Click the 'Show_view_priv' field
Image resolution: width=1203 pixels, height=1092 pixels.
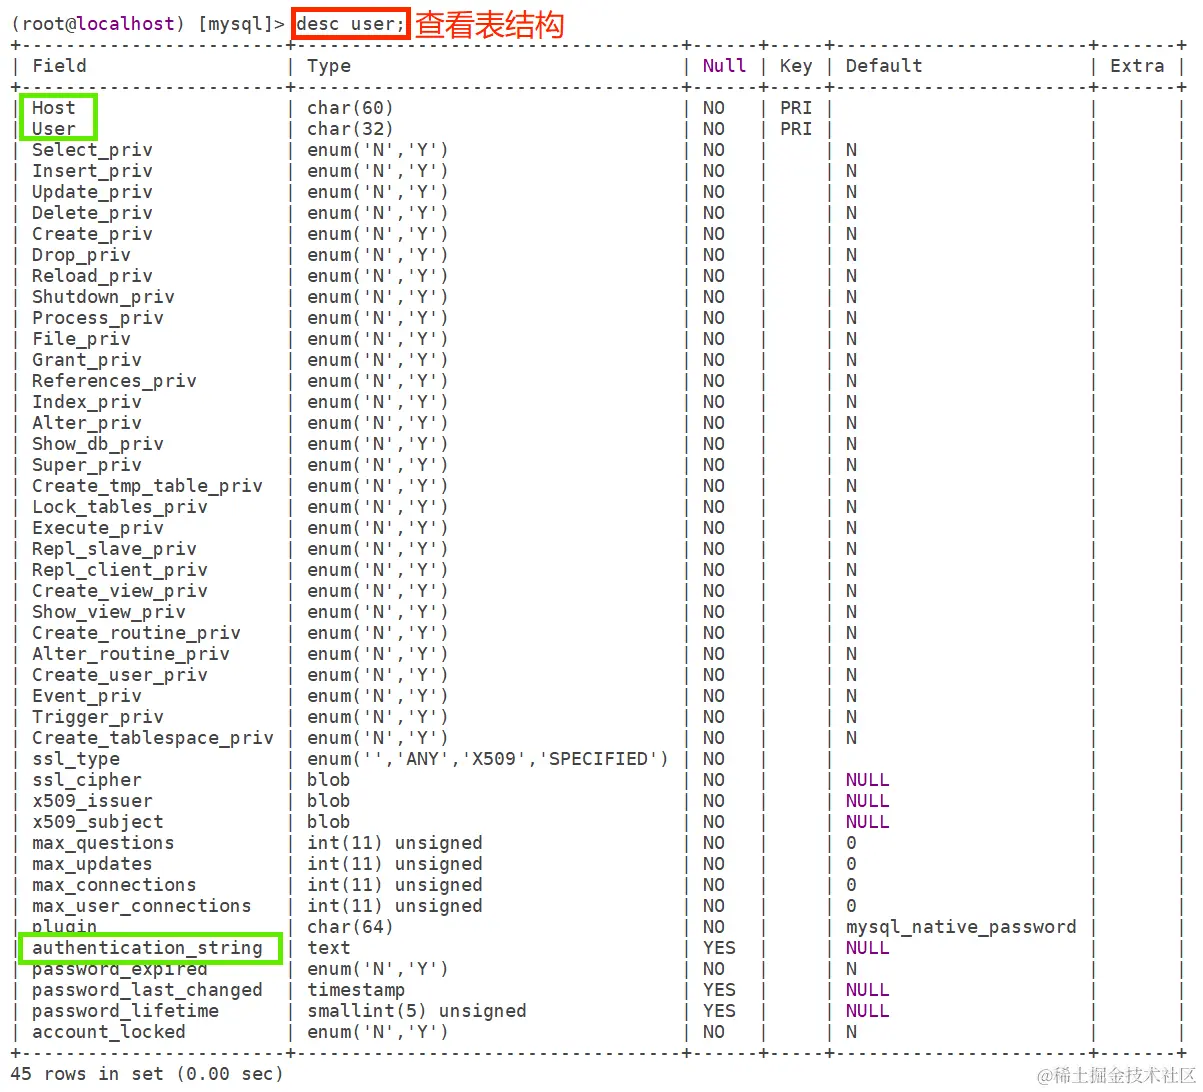pyautogui.click(x=109, y=612)
